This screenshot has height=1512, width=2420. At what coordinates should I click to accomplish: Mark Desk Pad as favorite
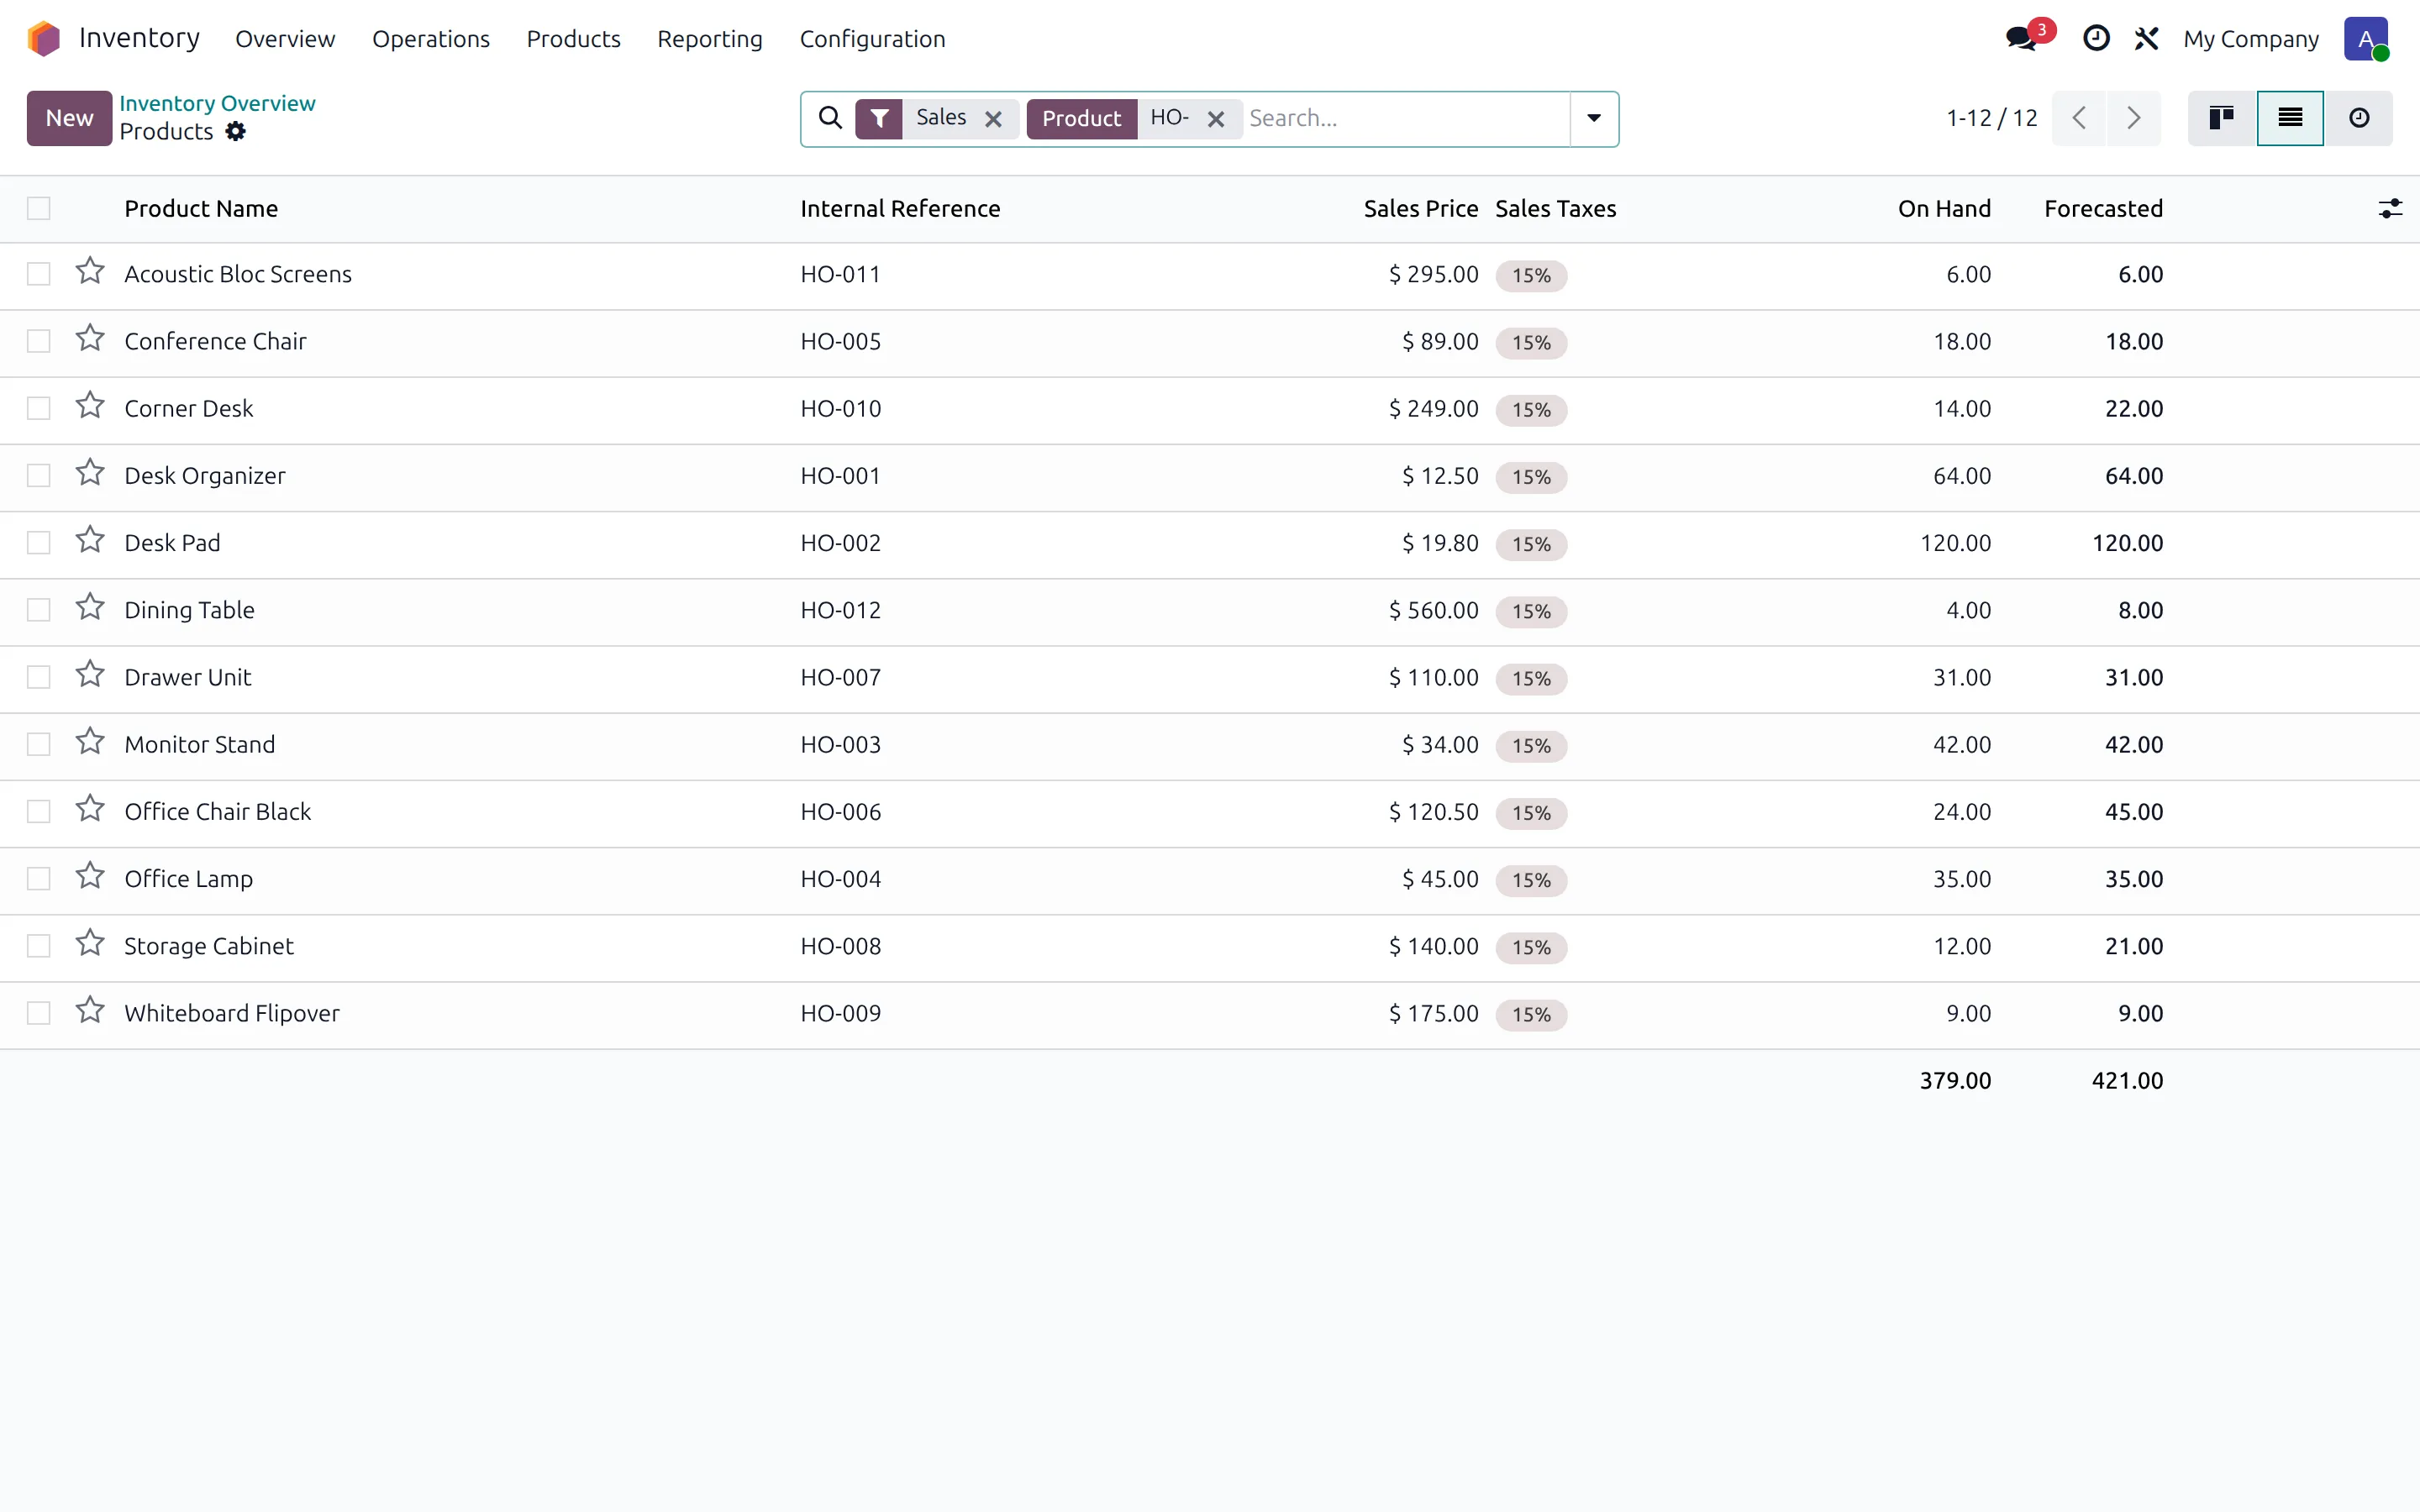tap(90, 540)
